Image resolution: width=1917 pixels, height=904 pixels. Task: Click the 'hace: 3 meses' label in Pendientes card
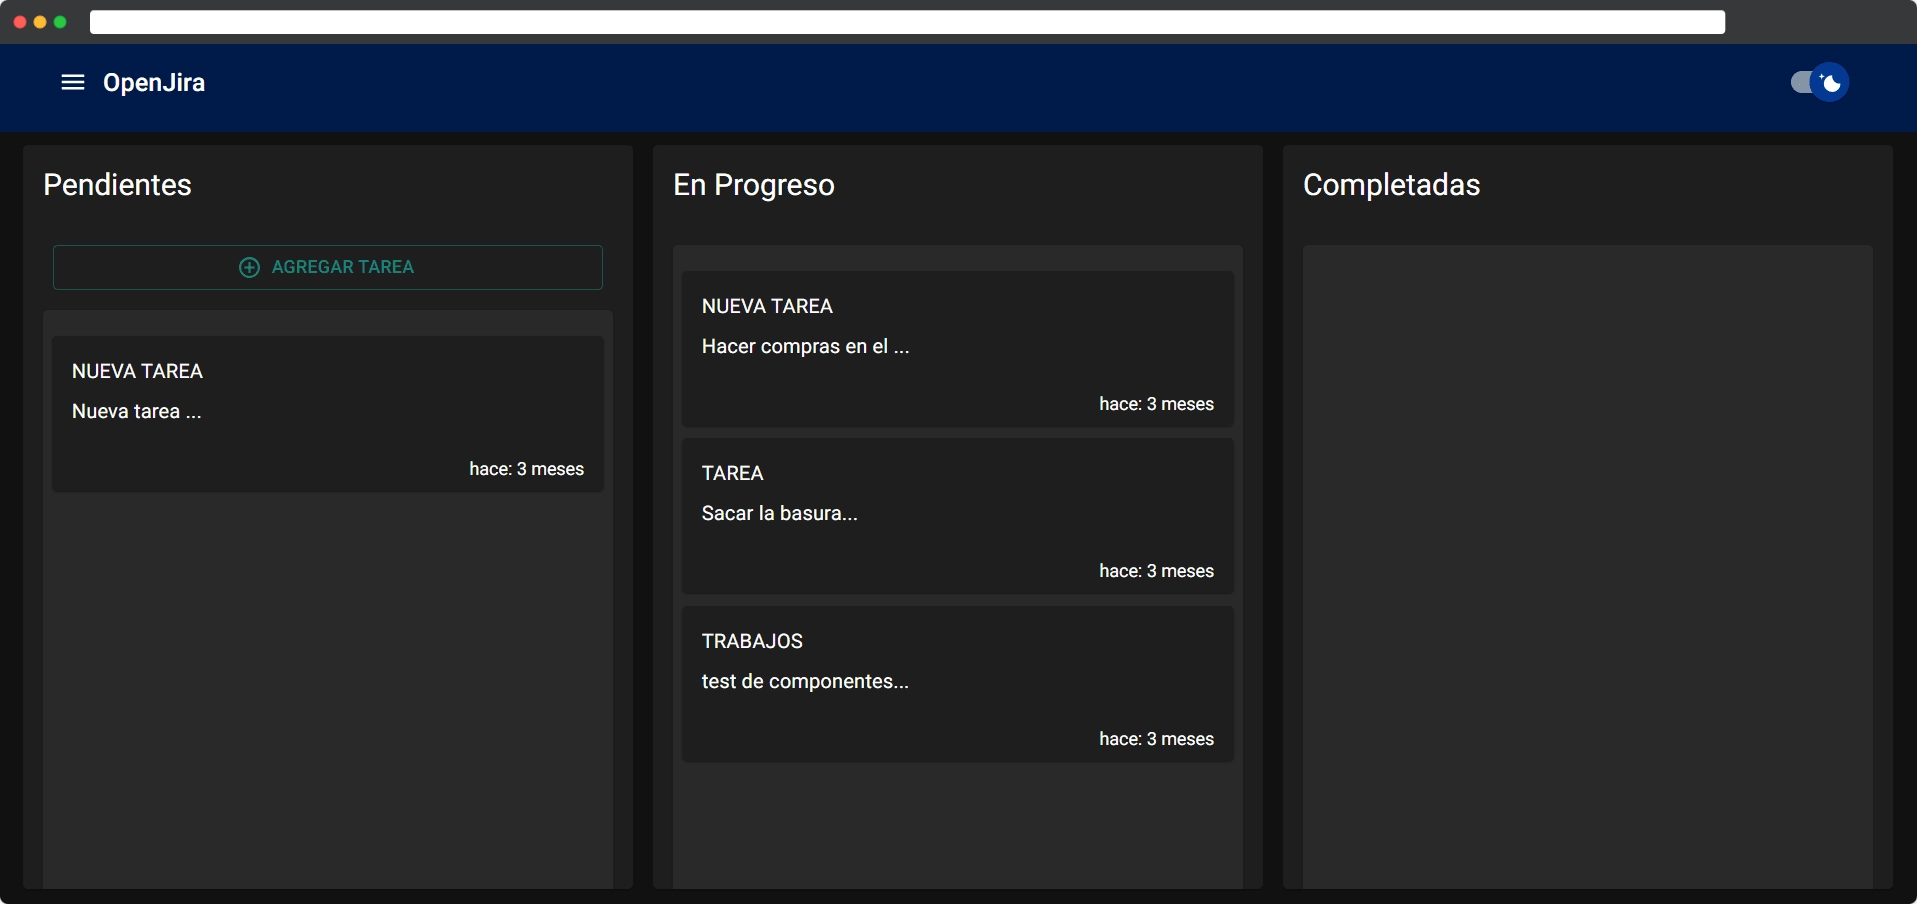526,469
